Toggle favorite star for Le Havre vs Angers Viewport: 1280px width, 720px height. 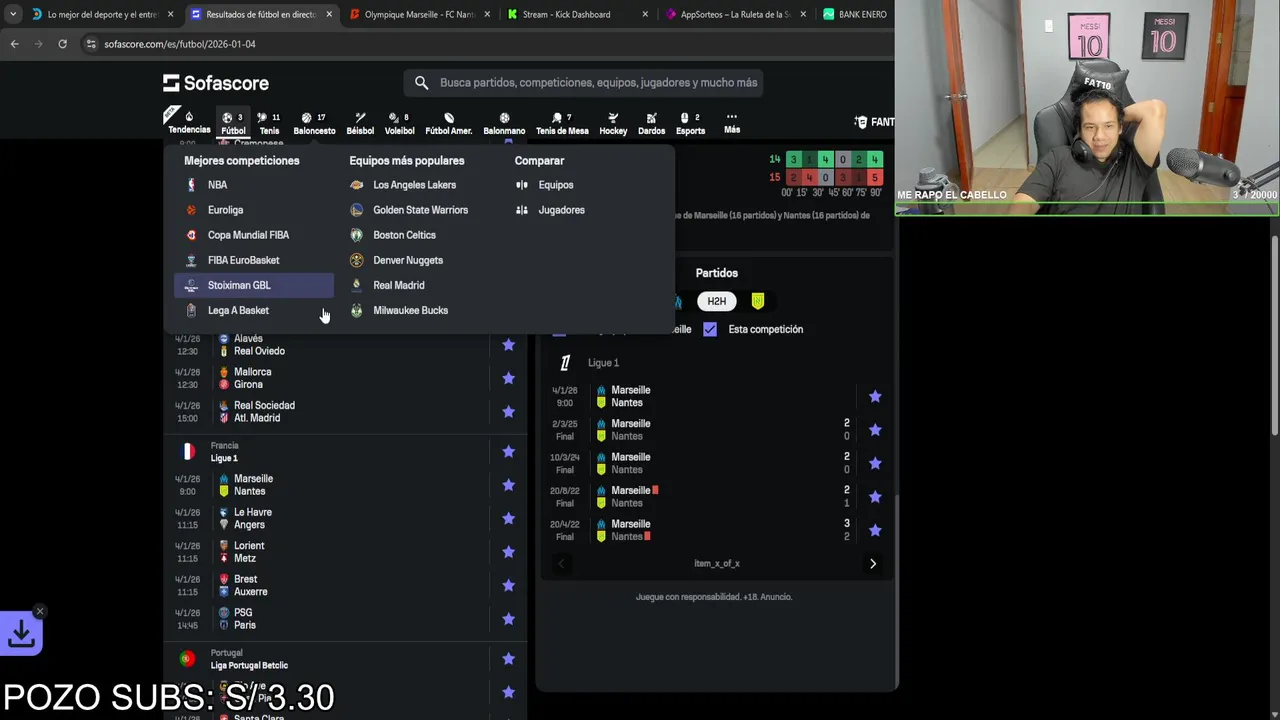(x=508, y=518)
